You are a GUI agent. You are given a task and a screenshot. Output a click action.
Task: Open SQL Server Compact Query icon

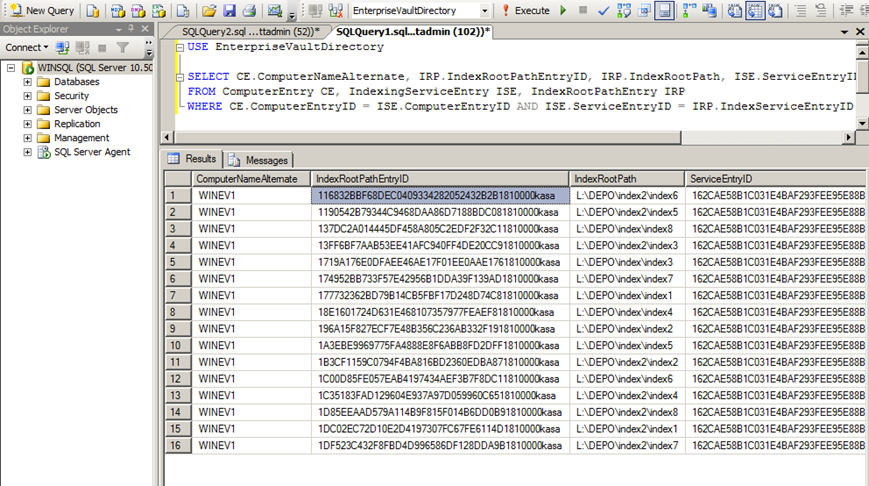tap(183, 10)
